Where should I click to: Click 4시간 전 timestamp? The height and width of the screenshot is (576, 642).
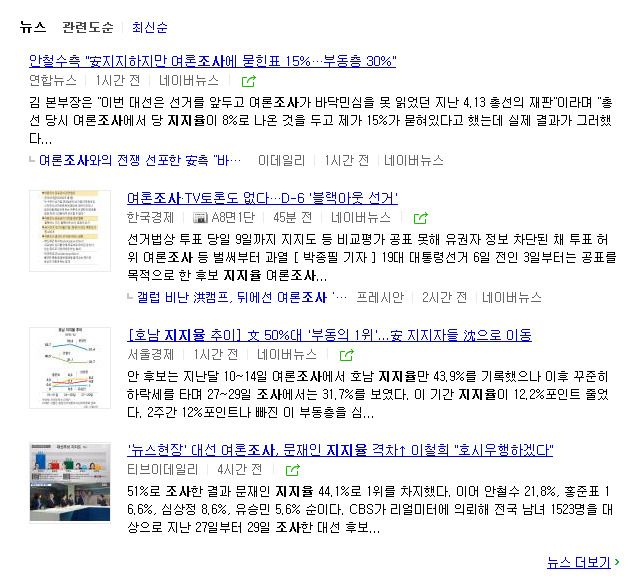(x=240, y=470)
